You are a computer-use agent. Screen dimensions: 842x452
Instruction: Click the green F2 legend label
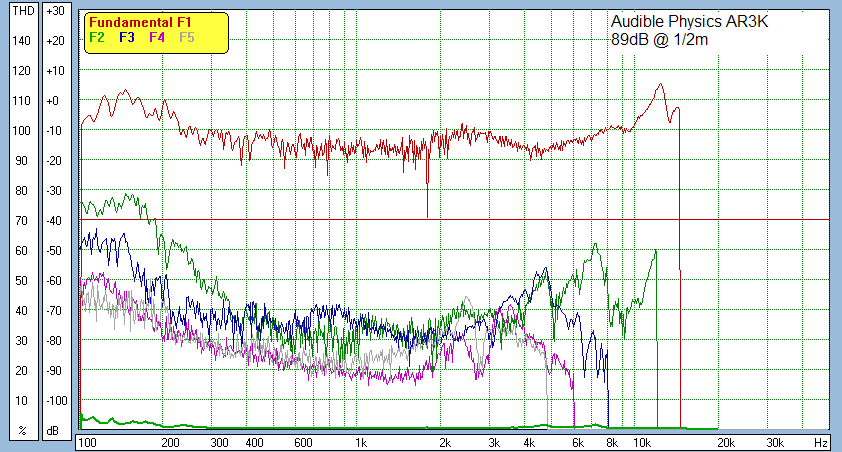click(x=97, y=38)
